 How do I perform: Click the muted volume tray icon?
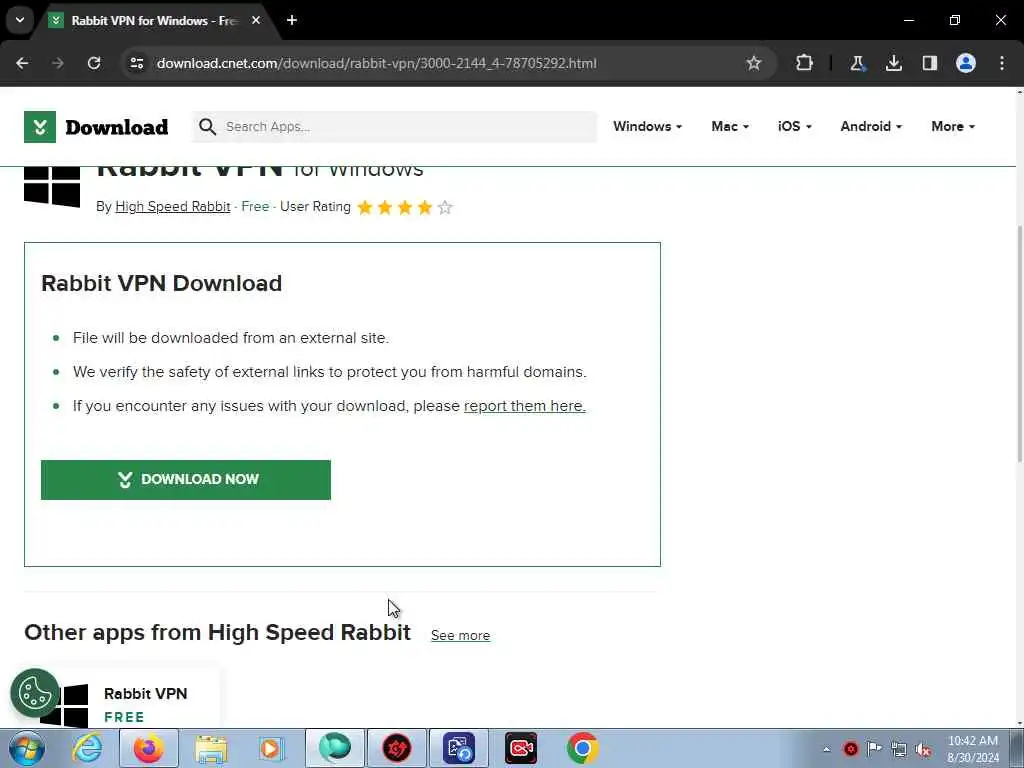point(923,749)
